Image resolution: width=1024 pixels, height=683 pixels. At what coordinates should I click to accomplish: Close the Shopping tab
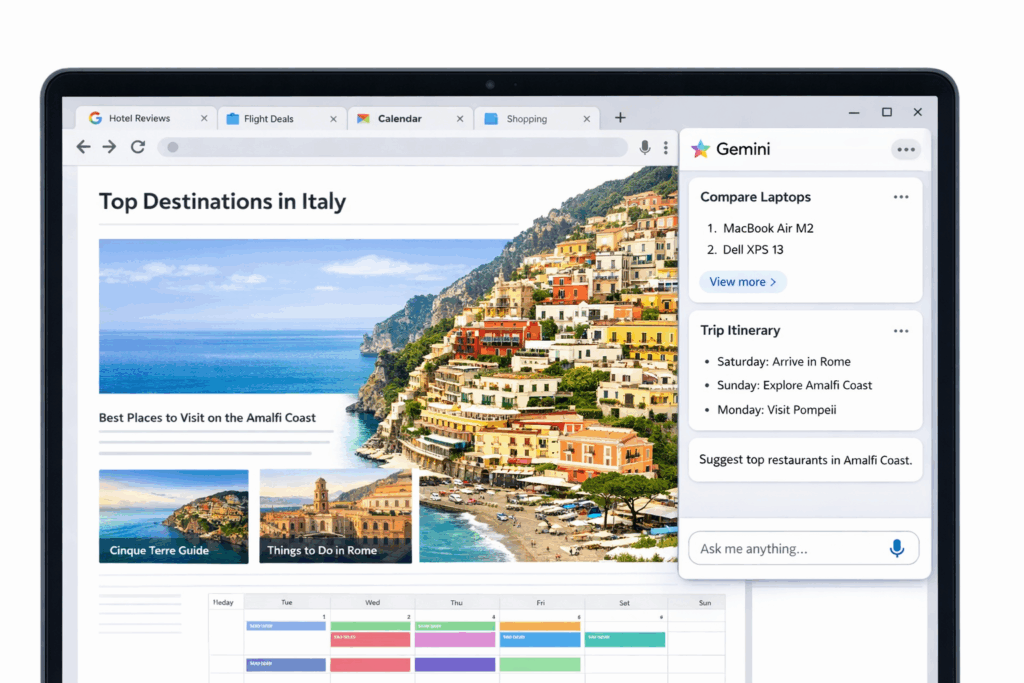tap(587, 118)
